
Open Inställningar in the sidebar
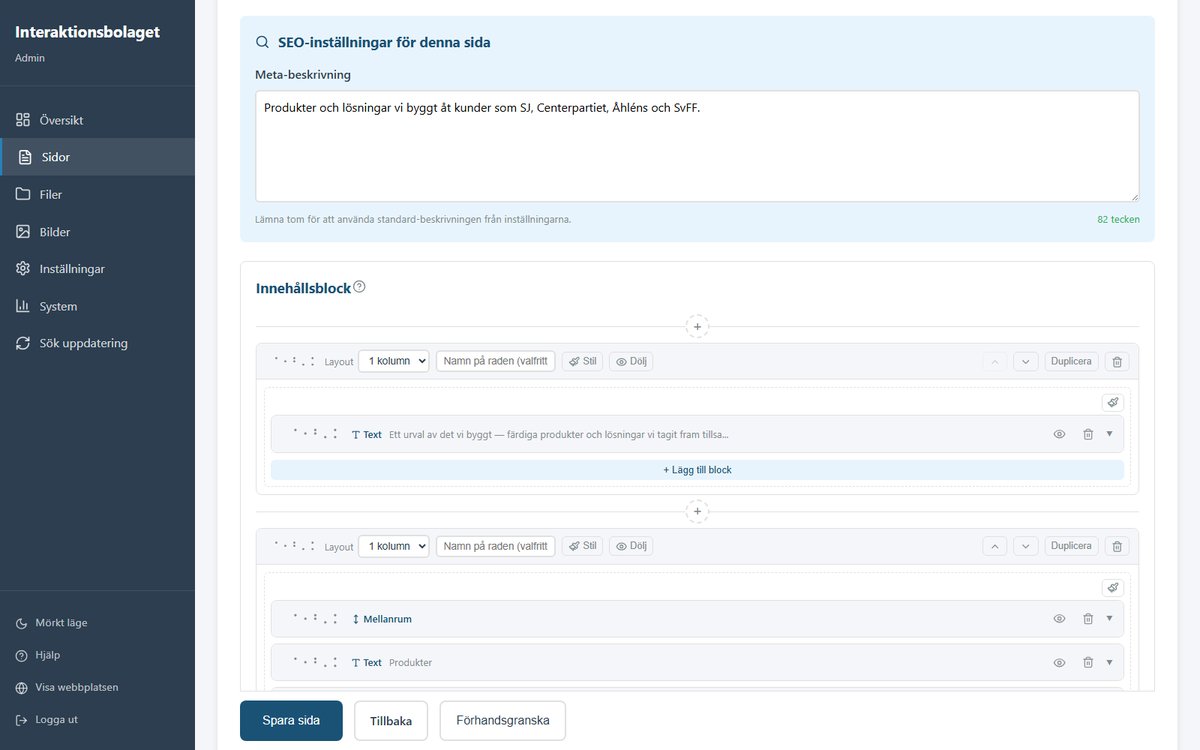point(97,269)
